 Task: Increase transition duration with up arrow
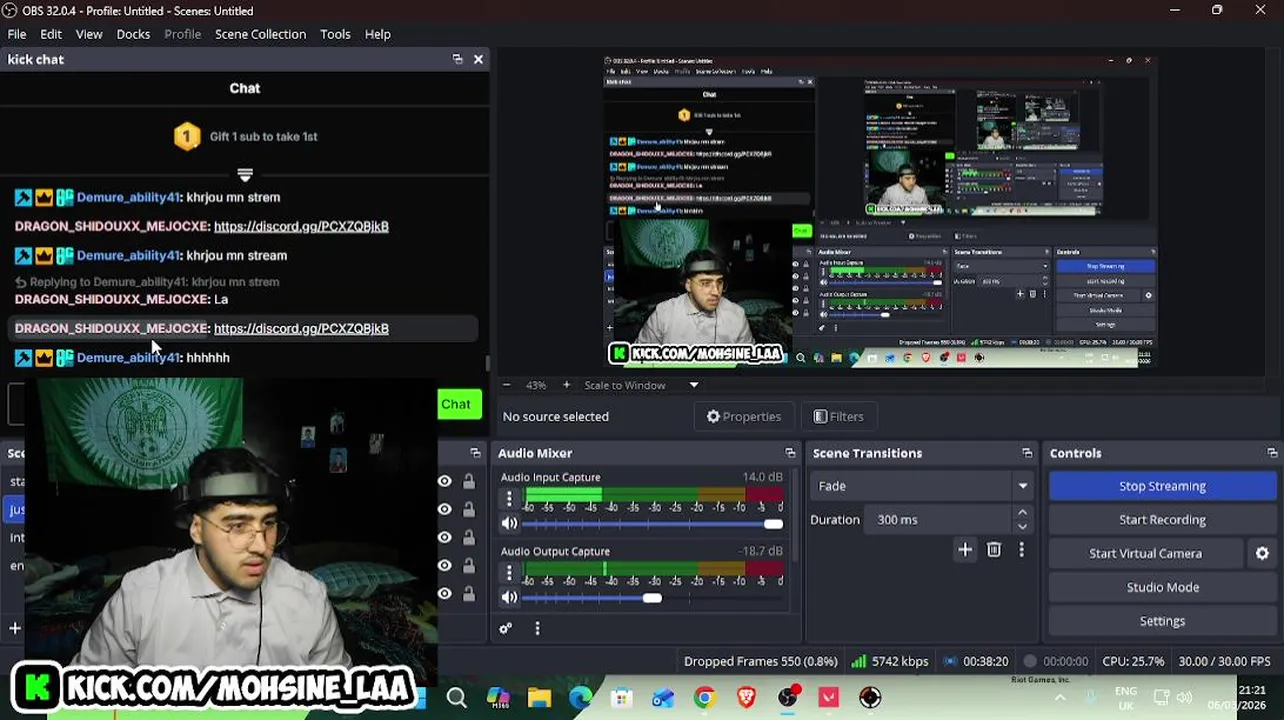coord(1022,512)
